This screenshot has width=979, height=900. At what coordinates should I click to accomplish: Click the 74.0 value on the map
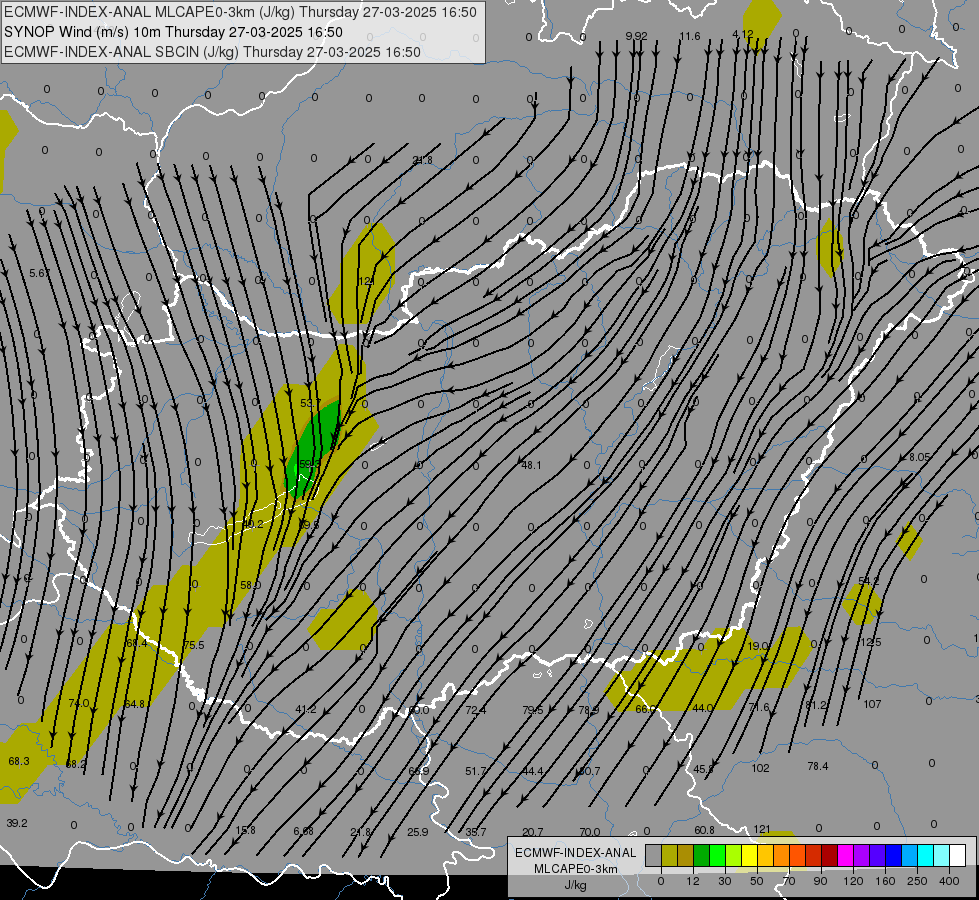point(79,703)
